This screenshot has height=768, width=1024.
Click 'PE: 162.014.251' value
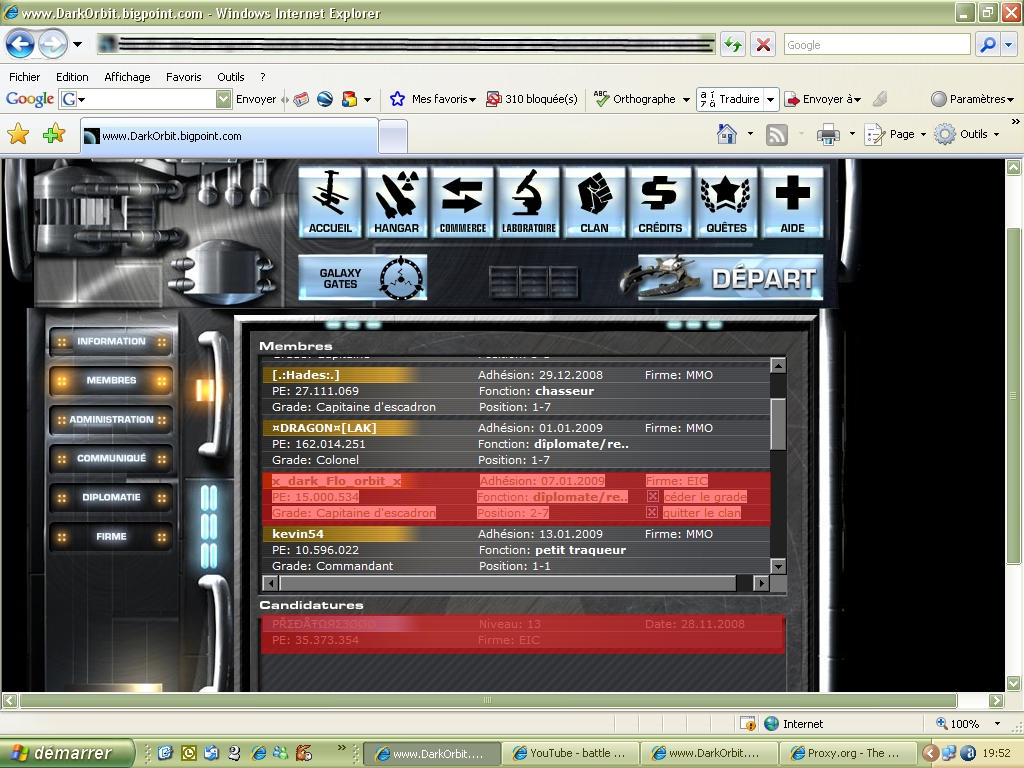tap(319, 444)
